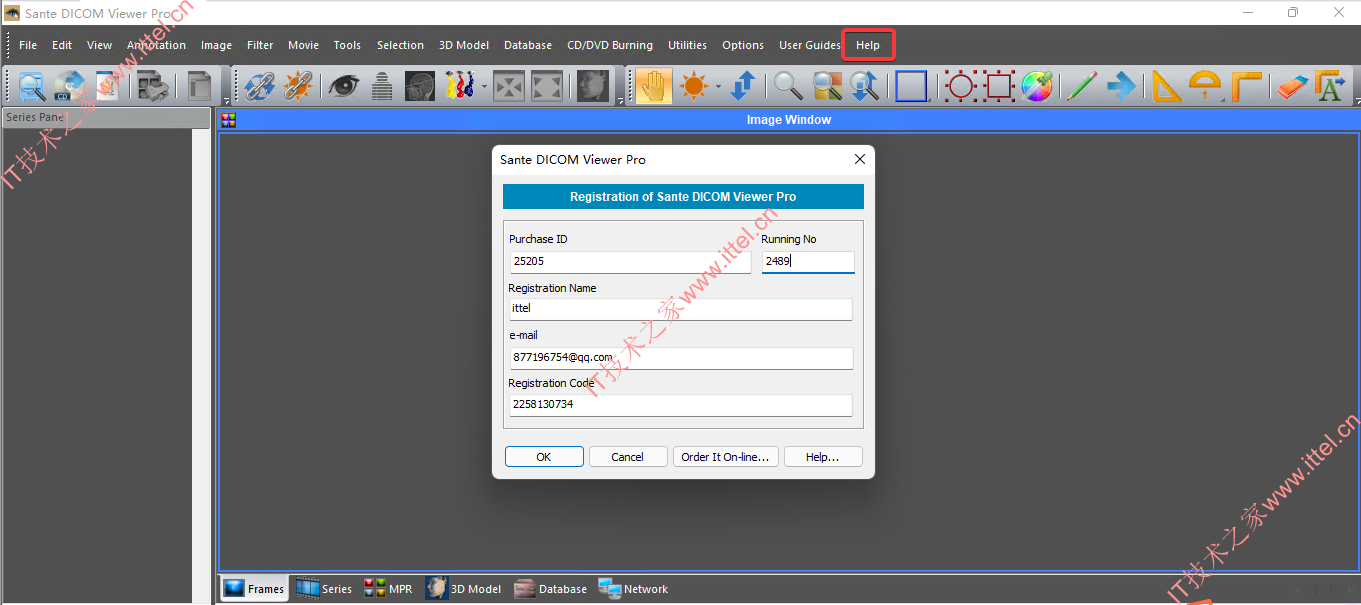
Task: Switch to the 3D Model bottom tab
Action: [x=464, y=589]
